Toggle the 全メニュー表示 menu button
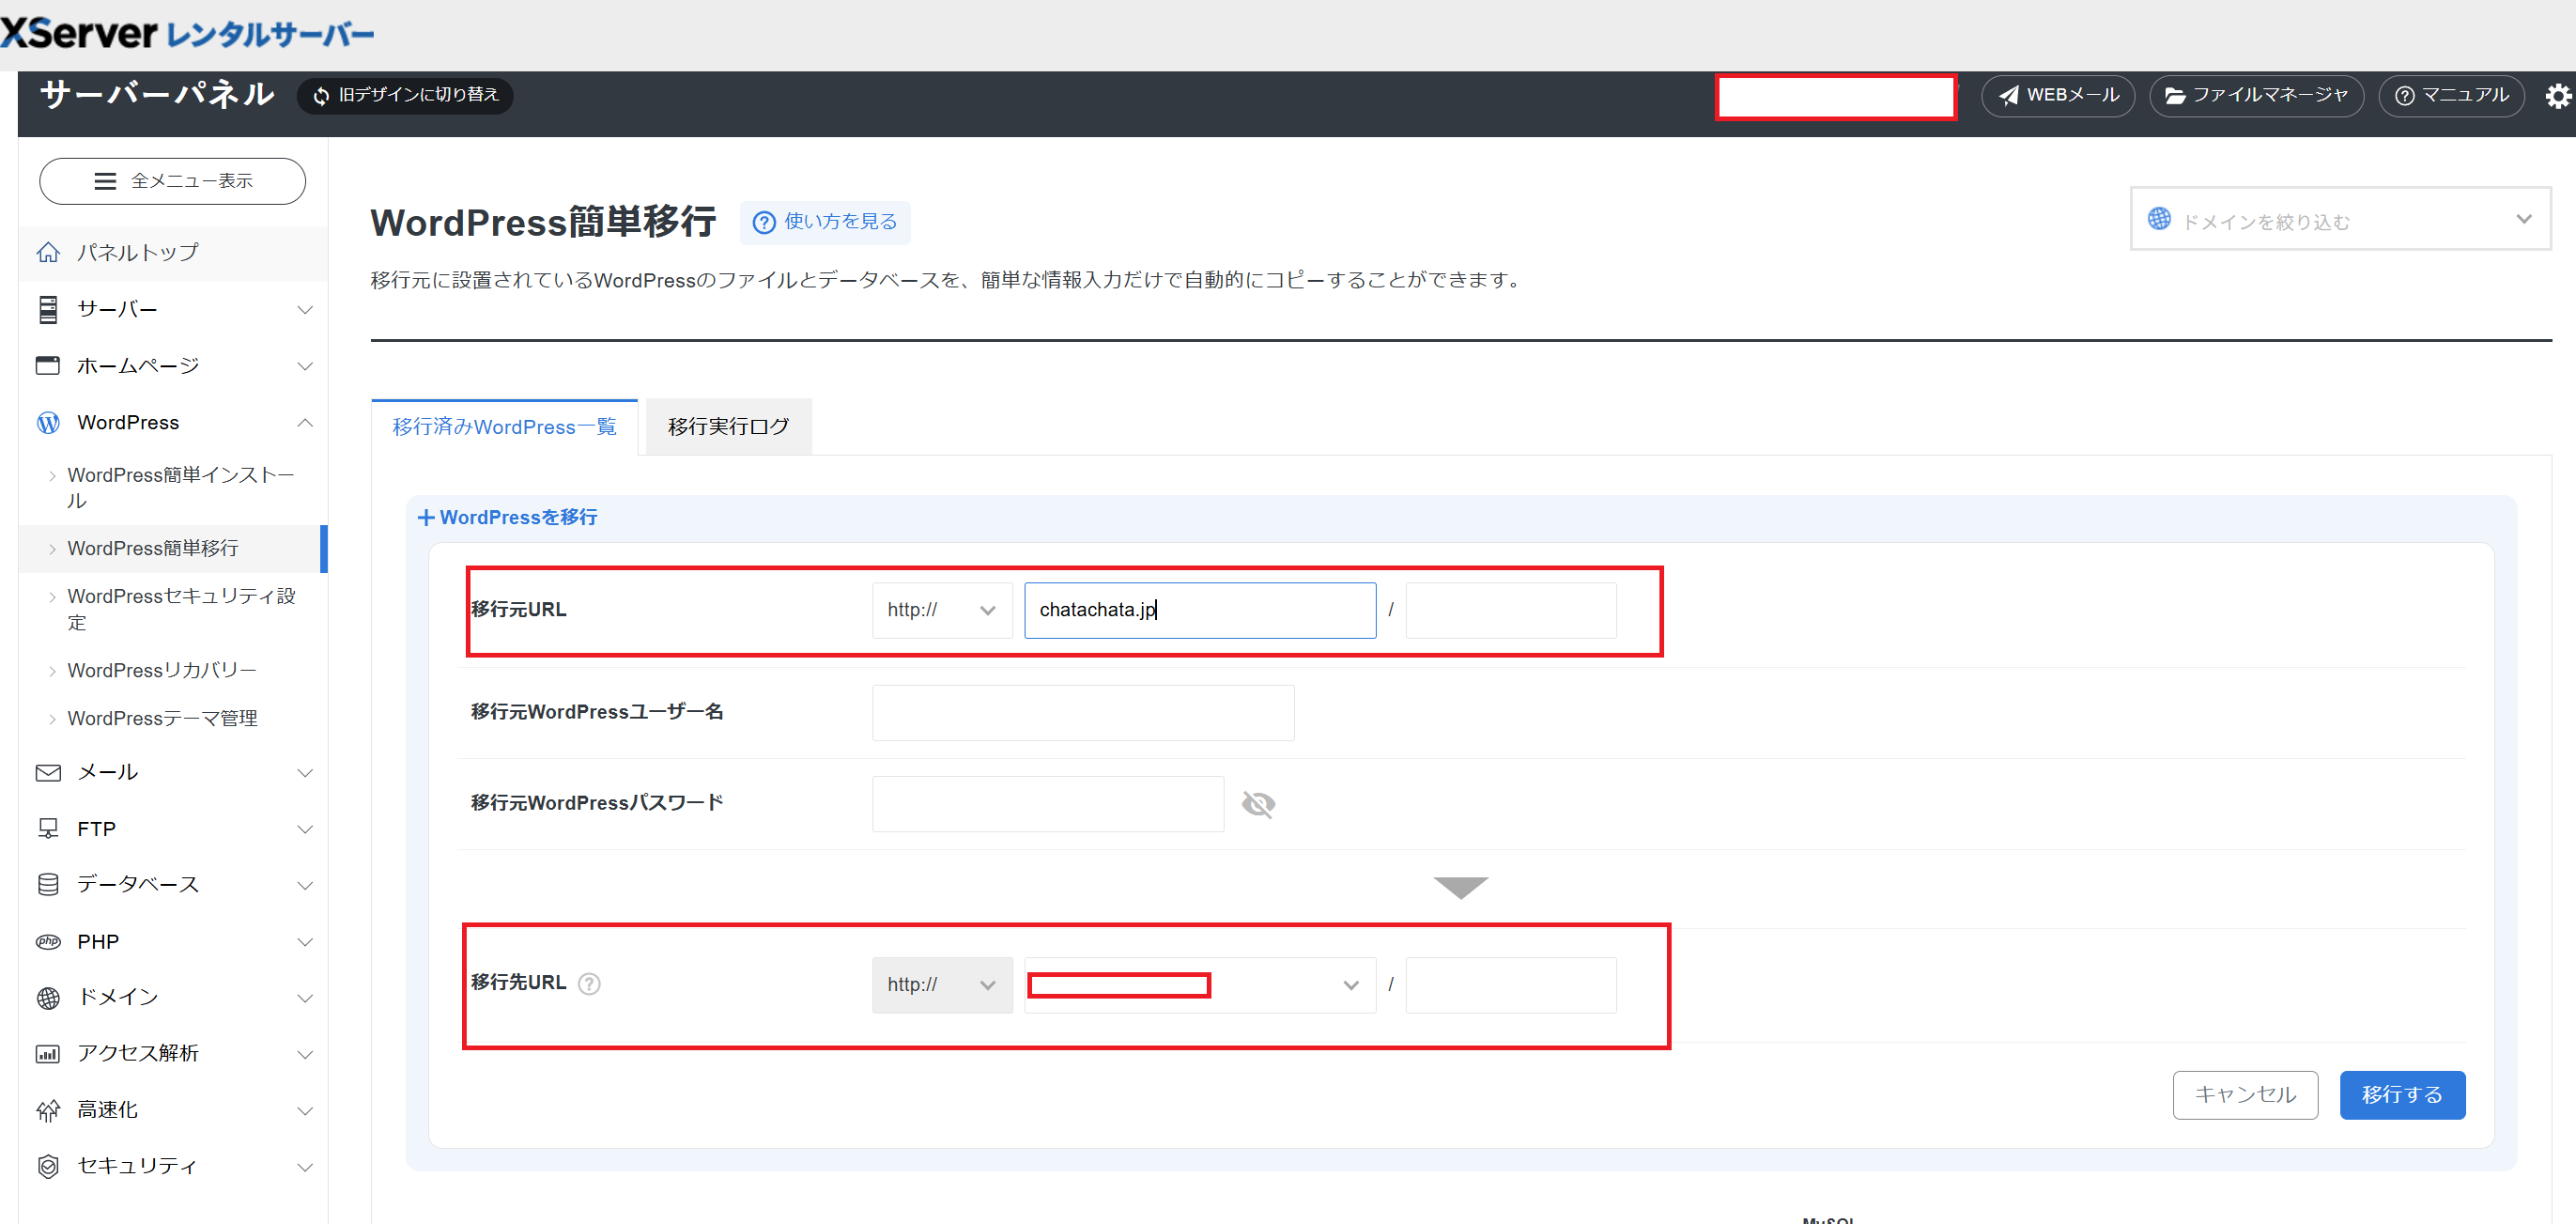Image resolution: width=2576 pixels, height=1224 pixels. [x=172, y=181]
